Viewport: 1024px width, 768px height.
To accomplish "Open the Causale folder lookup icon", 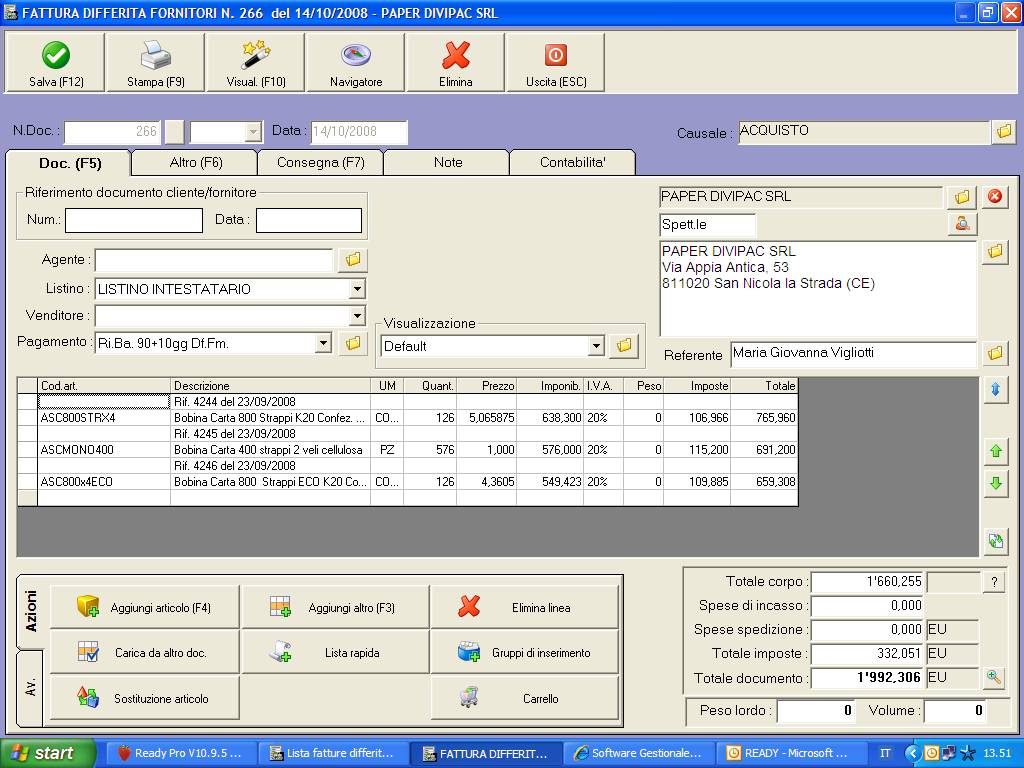I will pos(1004,131).
